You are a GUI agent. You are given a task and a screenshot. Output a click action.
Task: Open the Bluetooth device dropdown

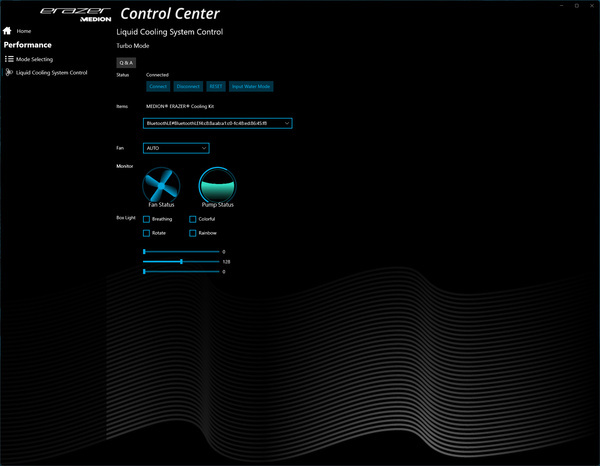[217, 123]
